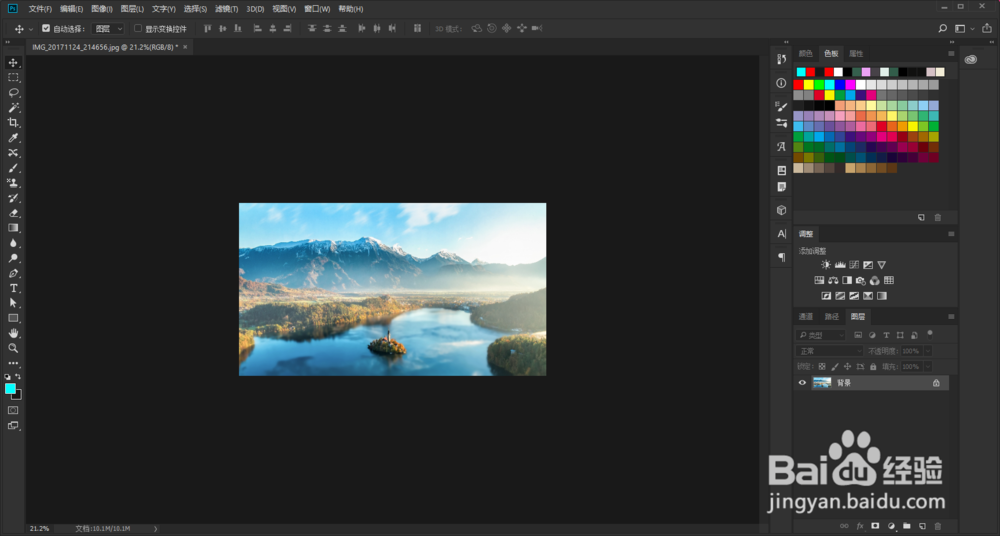Select the Move tool in the toolbox
The height and width of the screenshot is (536, 1000).
click(x=13, y=63)
